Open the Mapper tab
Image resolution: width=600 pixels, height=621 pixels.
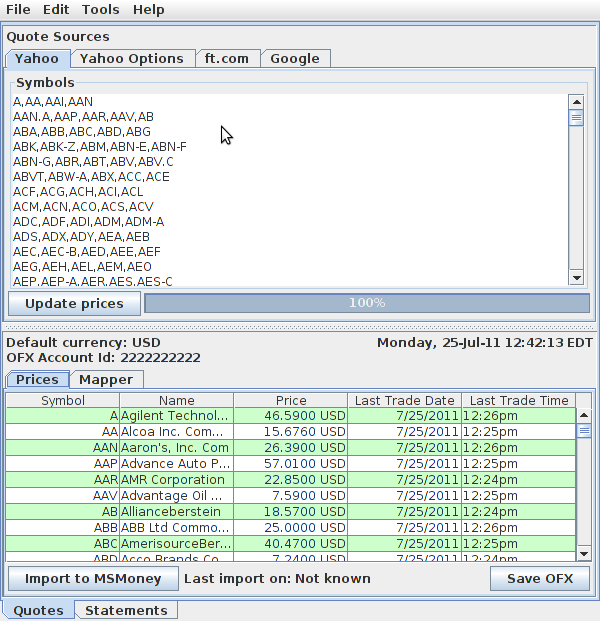[x=107, y=380]
